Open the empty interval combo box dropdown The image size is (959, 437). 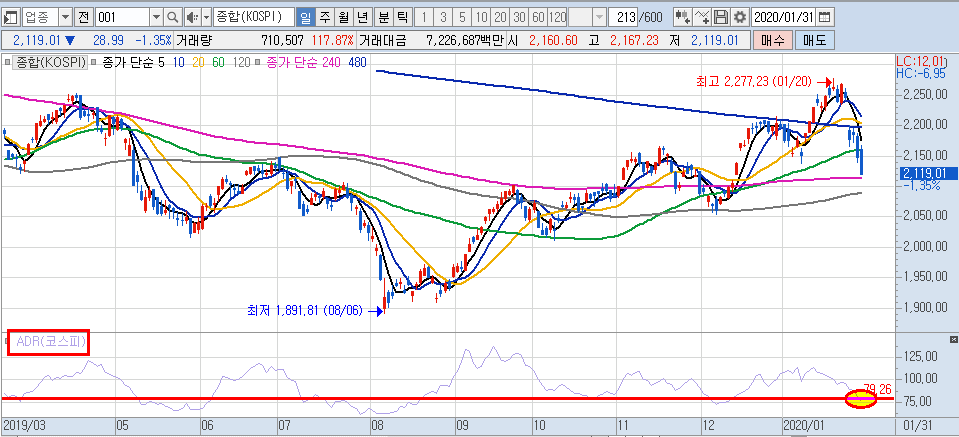point(599,17)
